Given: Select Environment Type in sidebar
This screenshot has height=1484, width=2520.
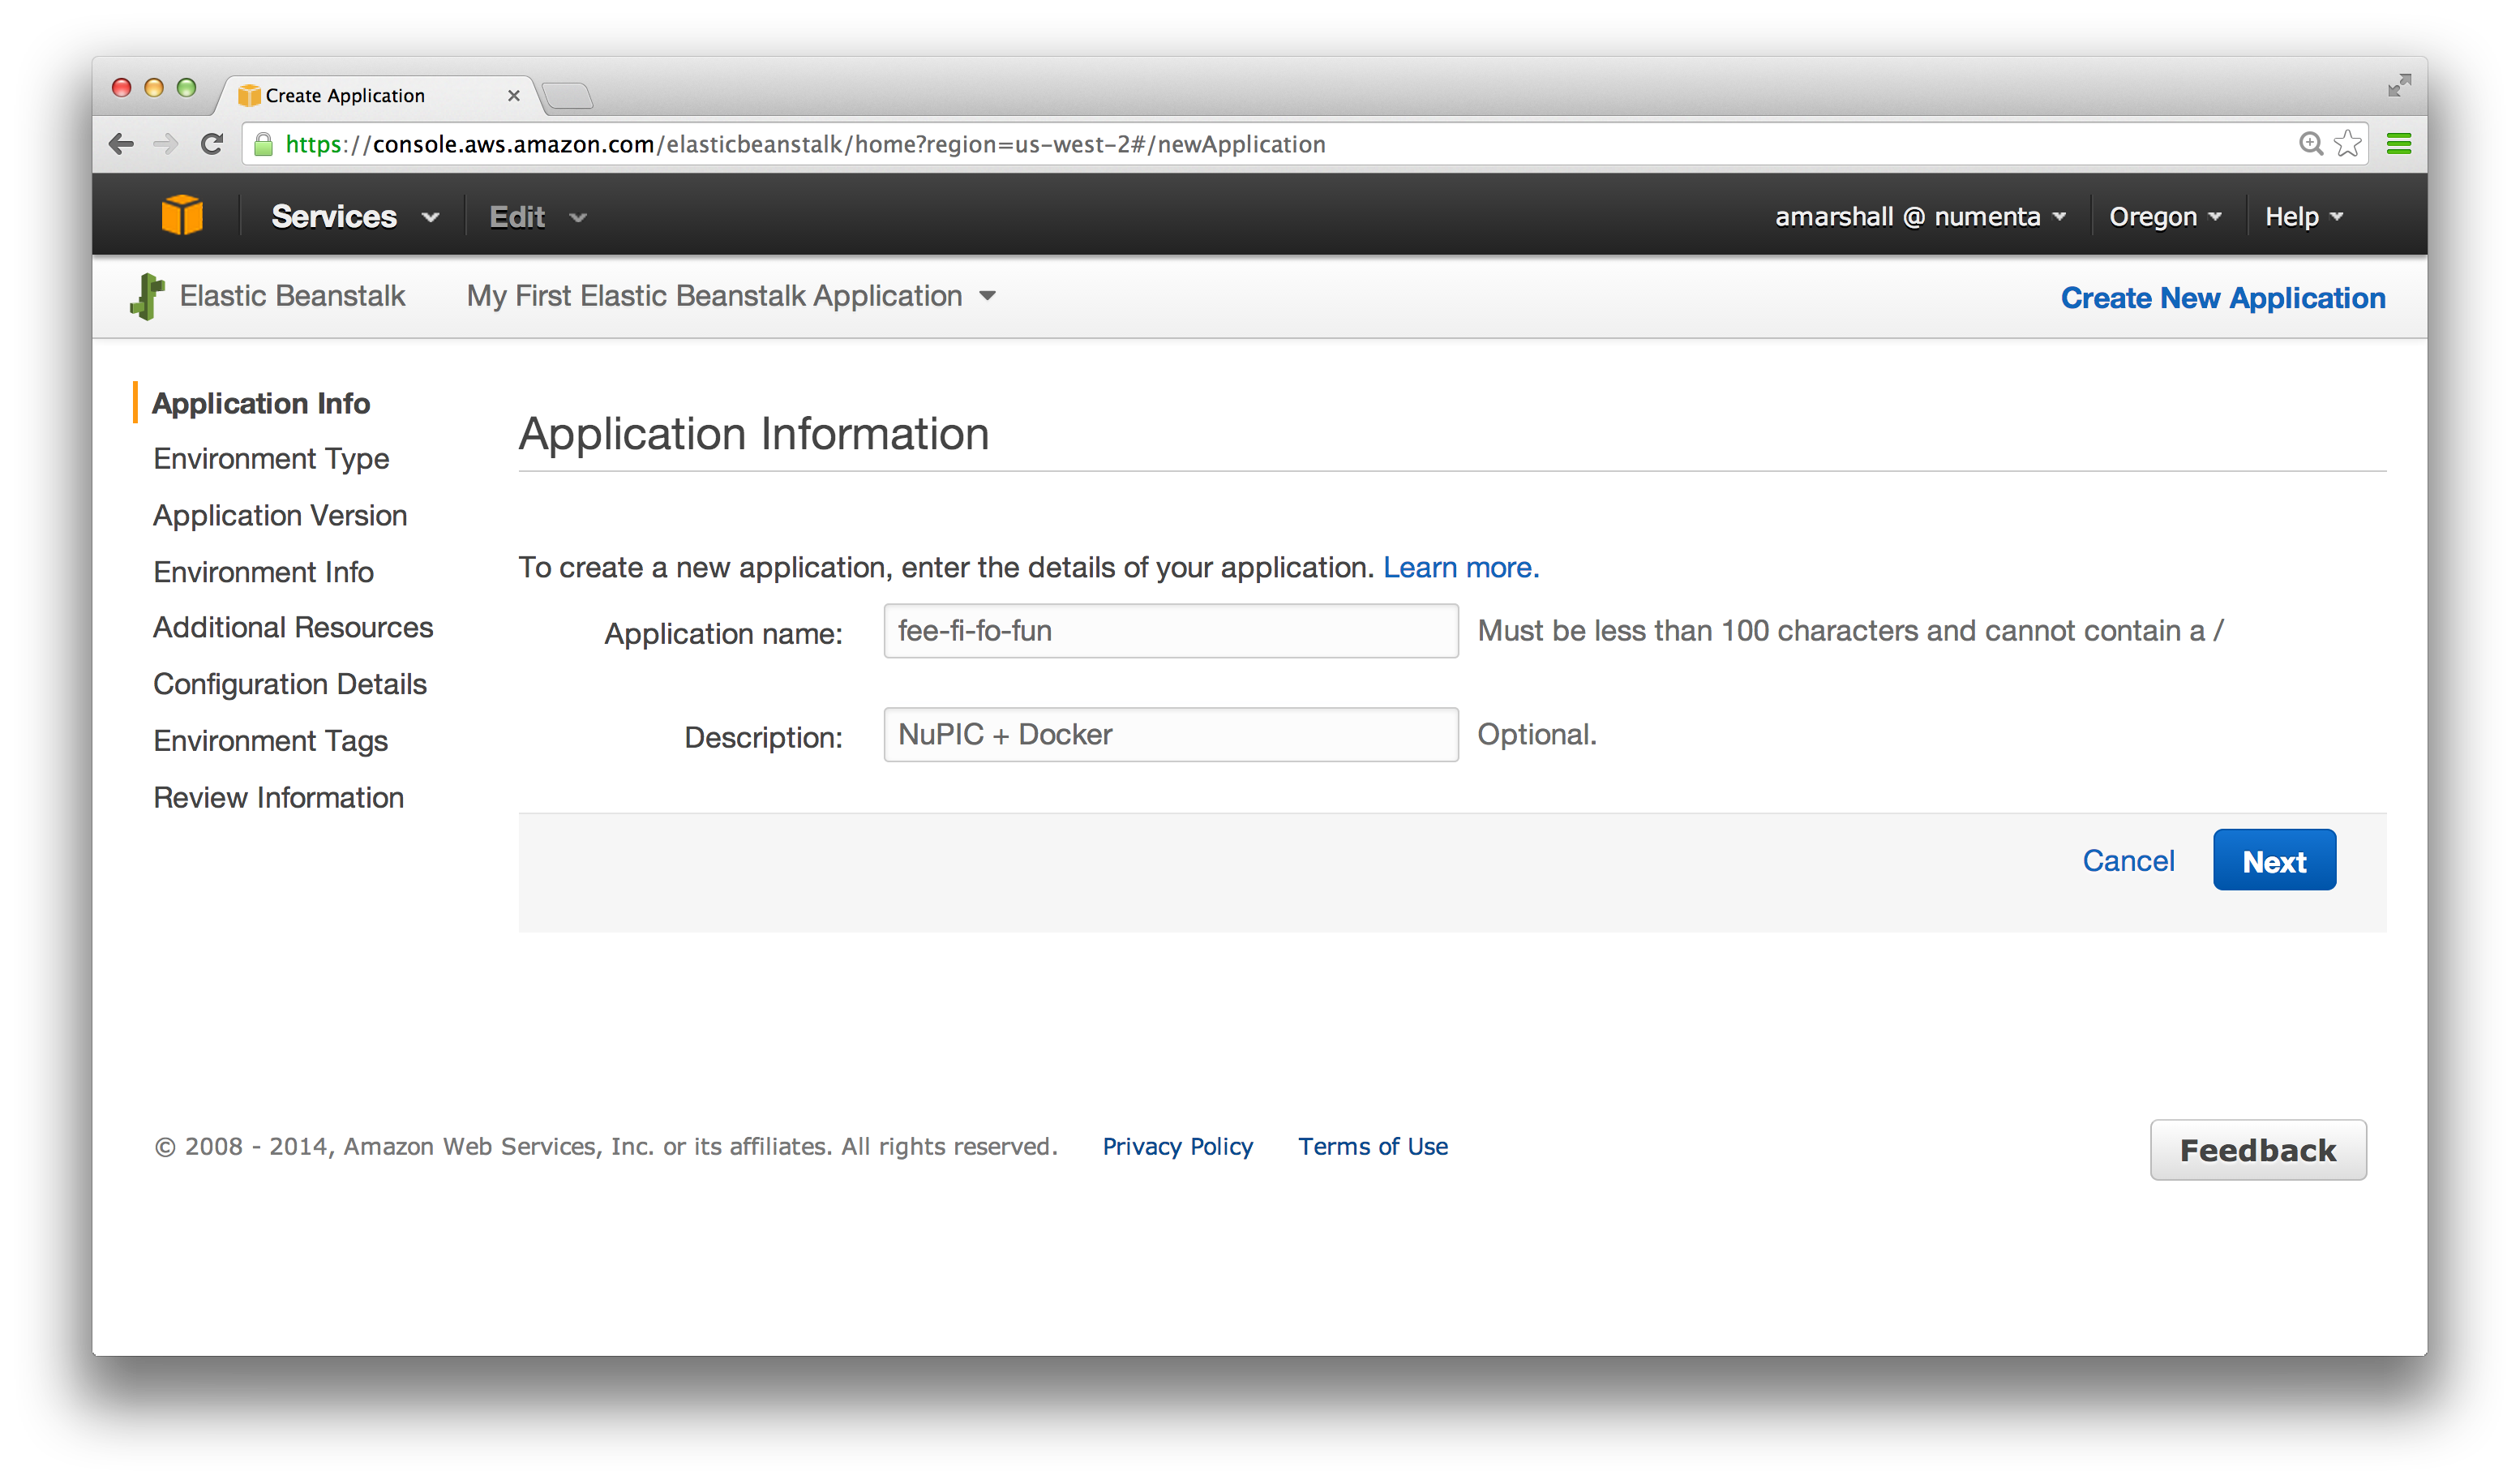Looking at the screenshot, I should click(x=271, y=459).
